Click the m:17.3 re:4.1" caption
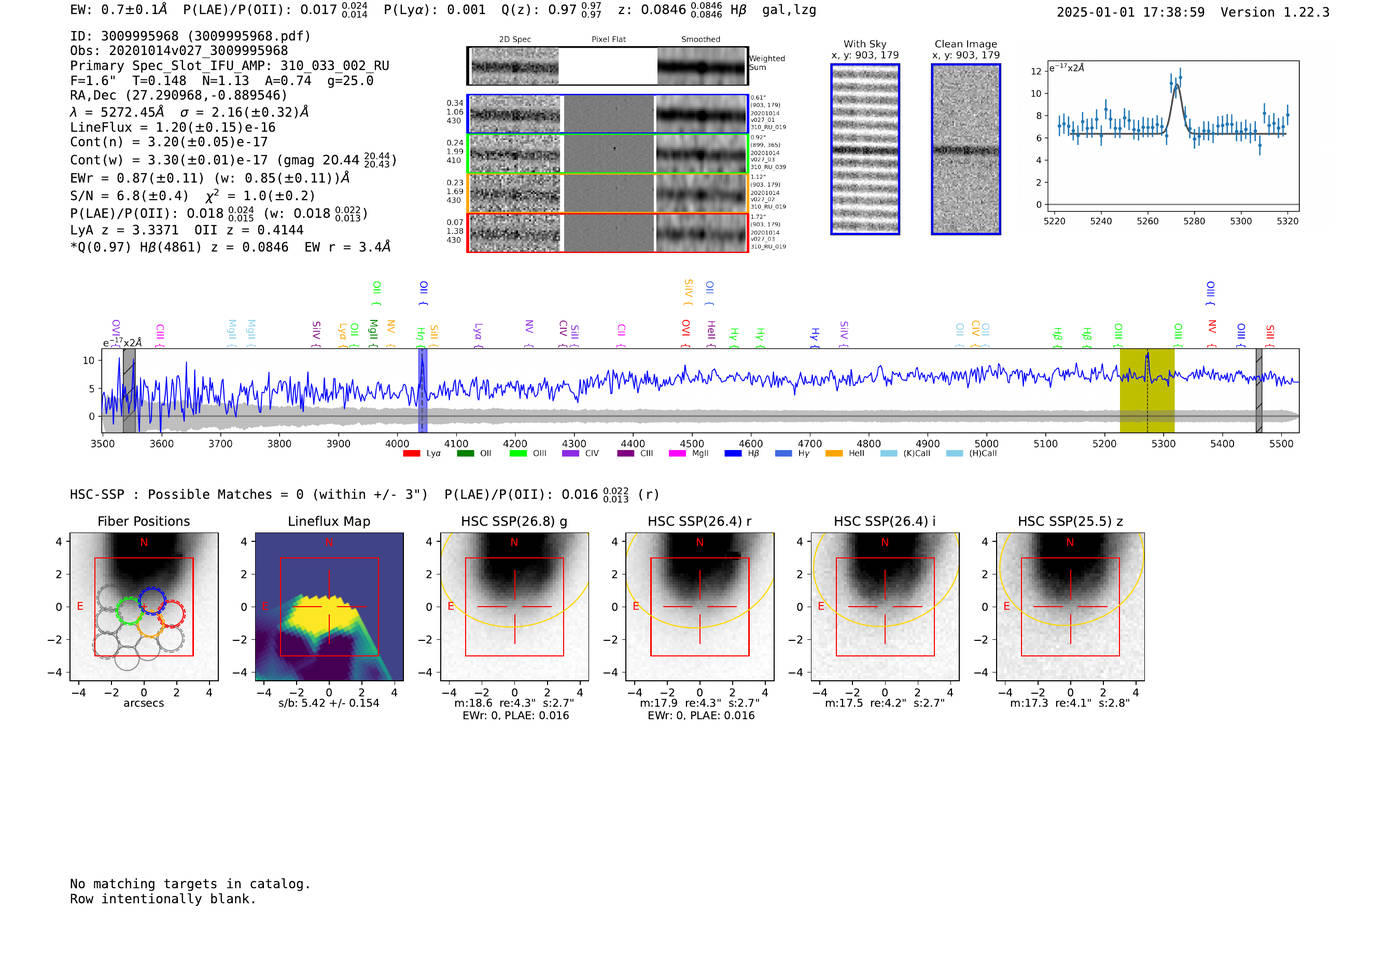 click(1070, 703)
